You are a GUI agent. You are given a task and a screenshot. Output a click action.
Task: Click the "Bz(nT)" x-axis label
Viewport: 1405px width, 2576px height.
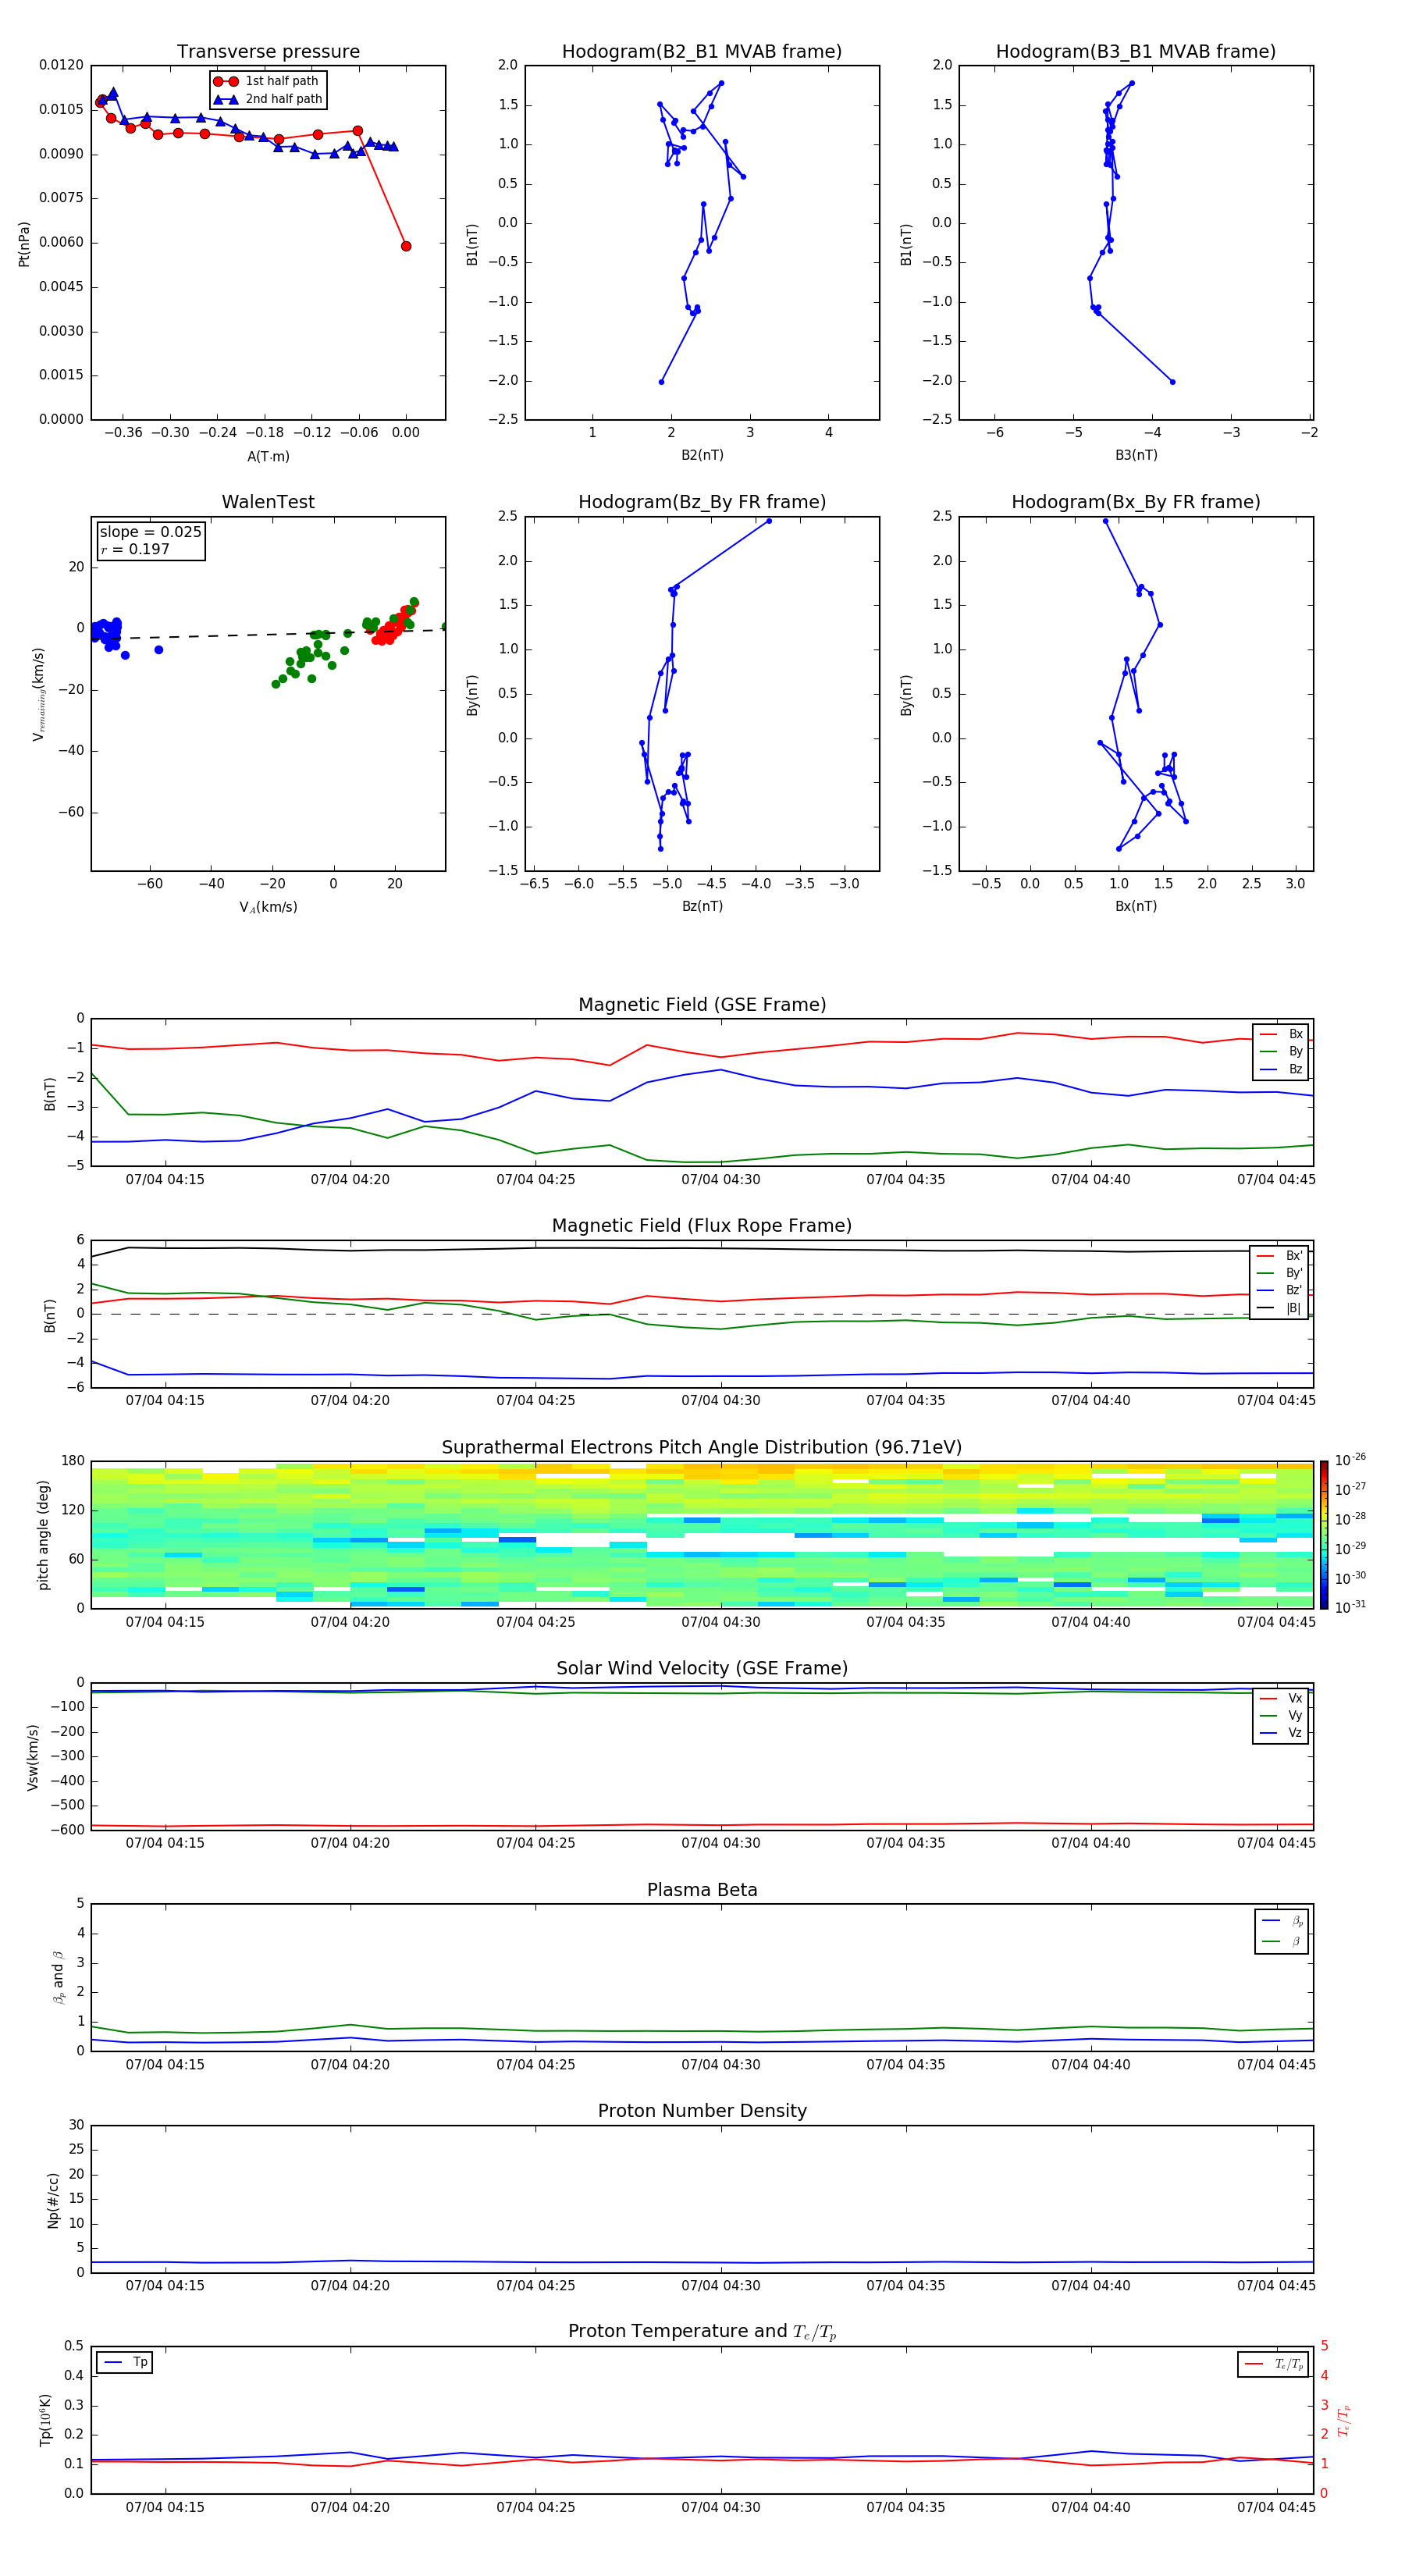pos(702,906)
